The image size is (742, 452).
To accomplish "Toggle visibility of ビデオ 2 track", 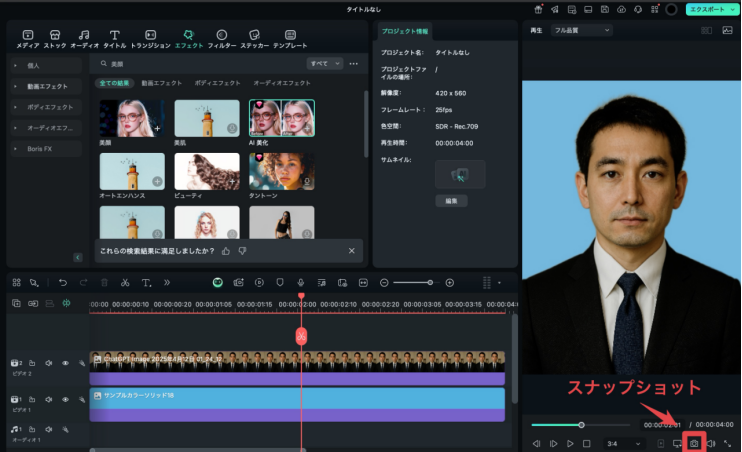I will pyautogui.click(x=65, y=363).
